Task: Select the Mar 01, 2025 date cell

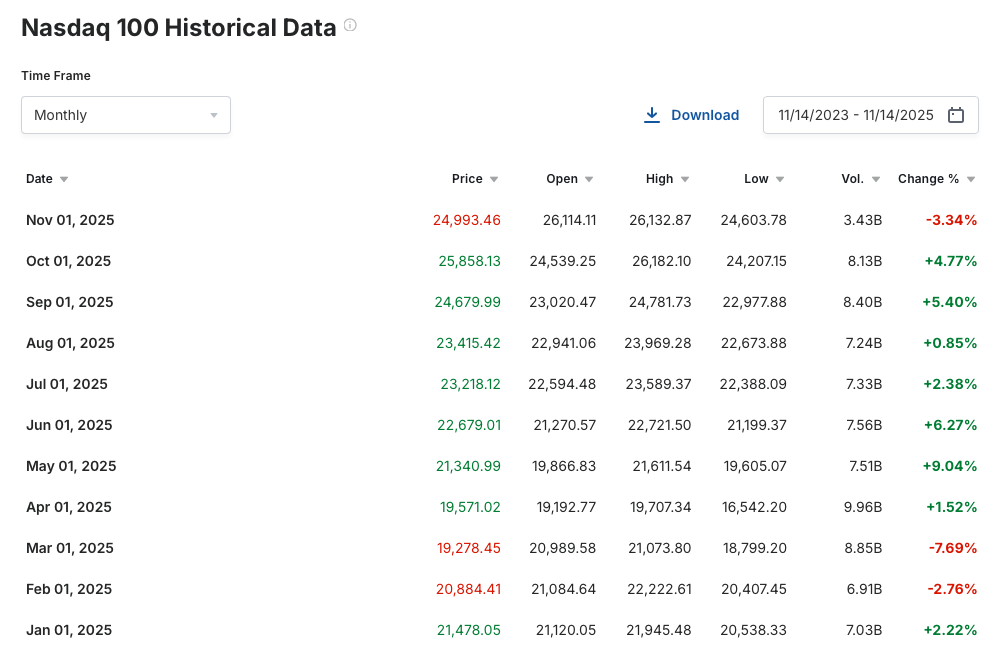Action: coord(70,548)
